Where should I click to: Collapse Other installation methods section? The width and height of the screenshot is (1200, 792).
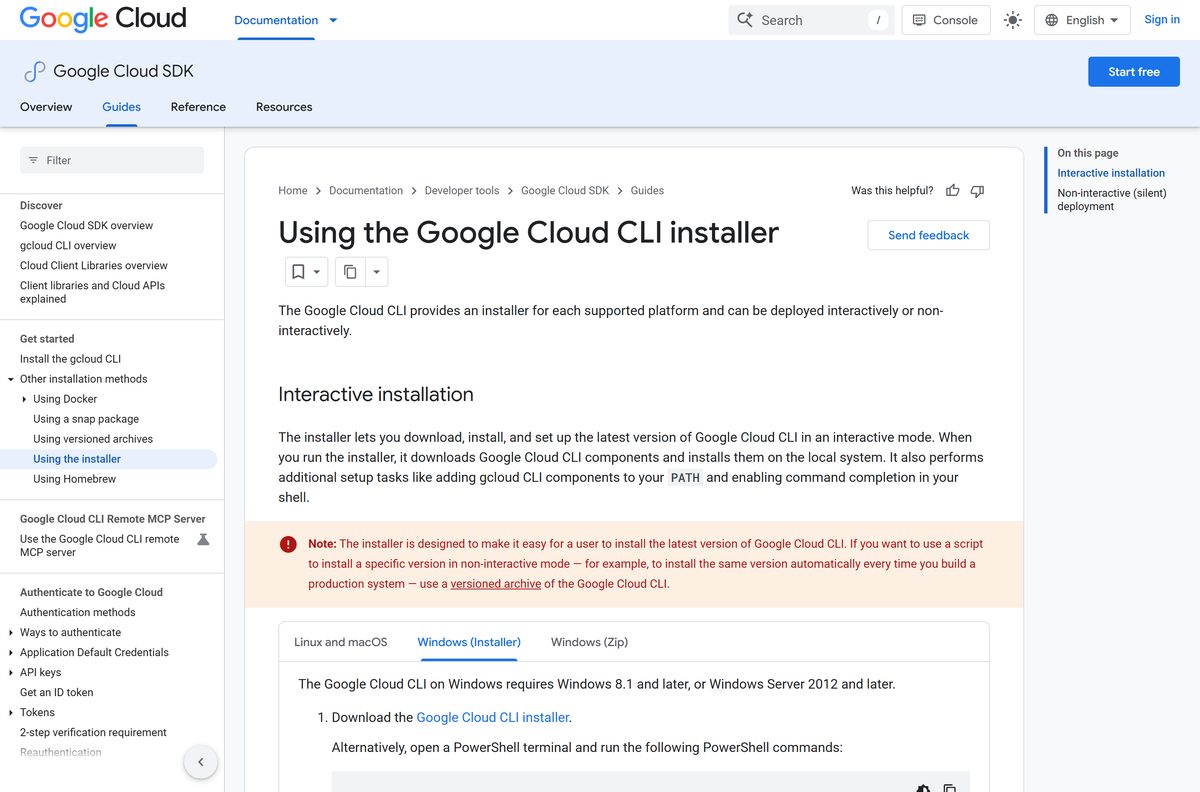point(10,379)
